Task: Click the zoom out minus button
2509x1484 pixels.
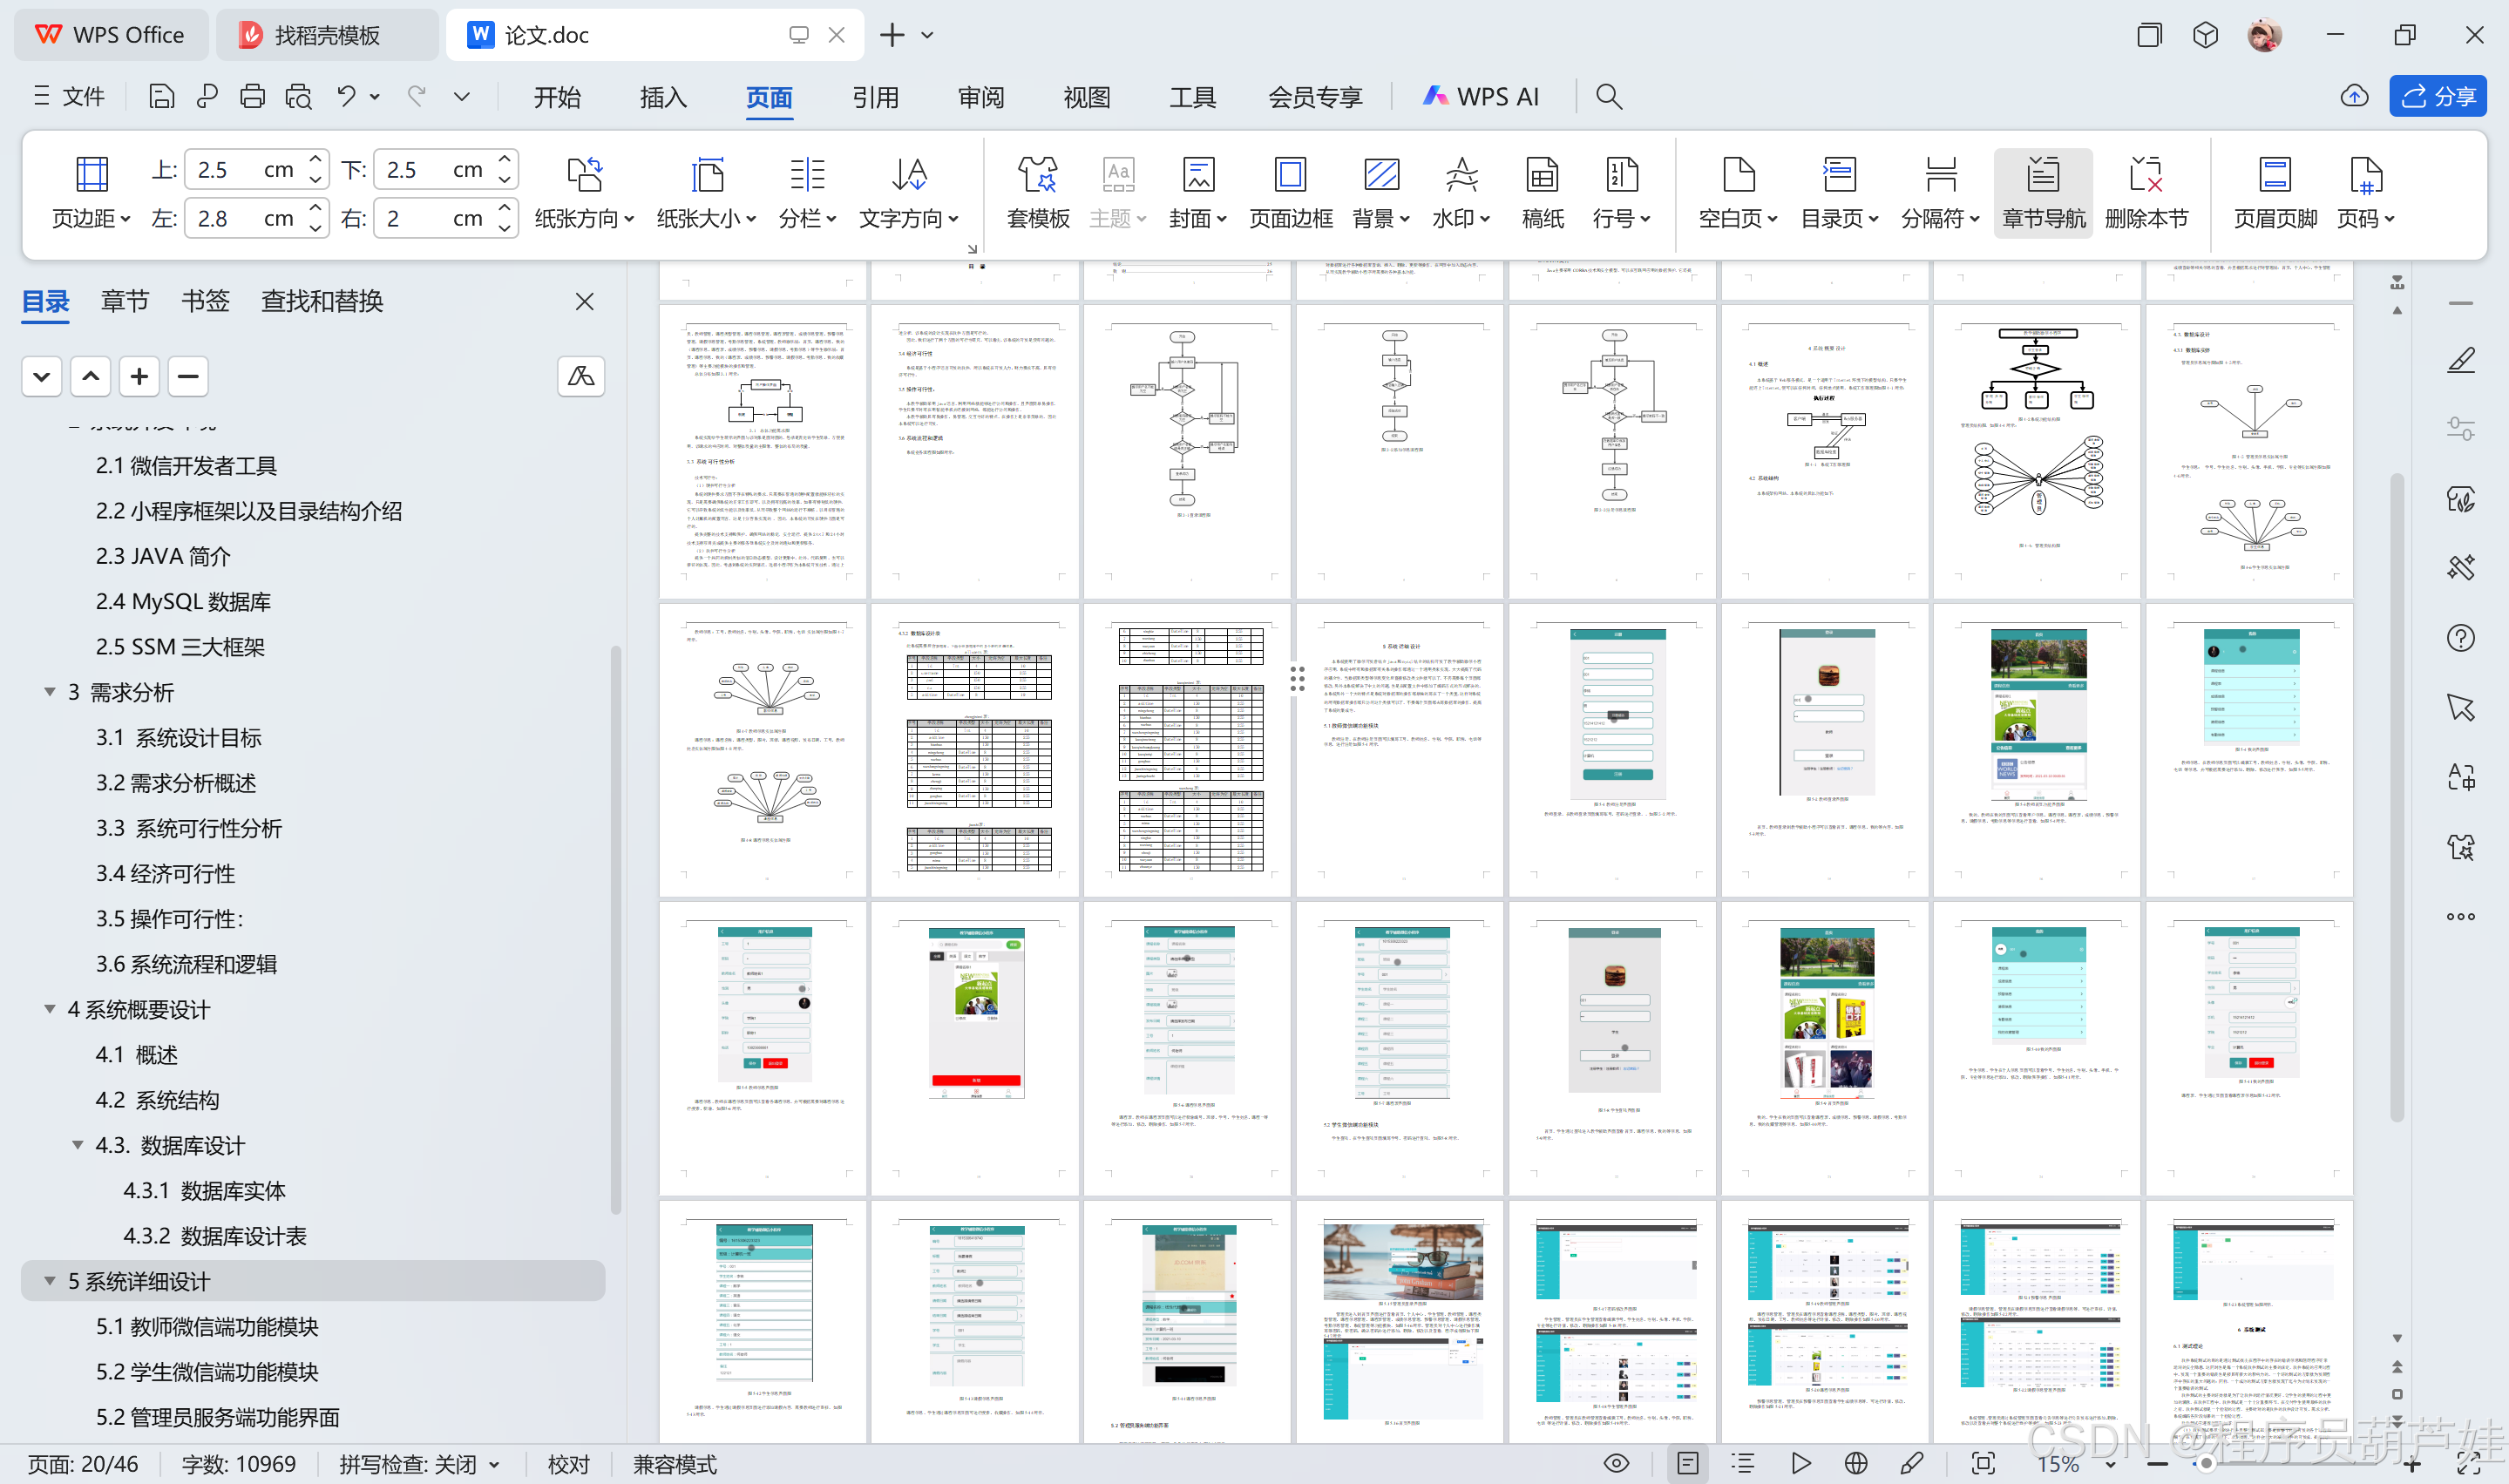Action: (x=2157, y=1464)
